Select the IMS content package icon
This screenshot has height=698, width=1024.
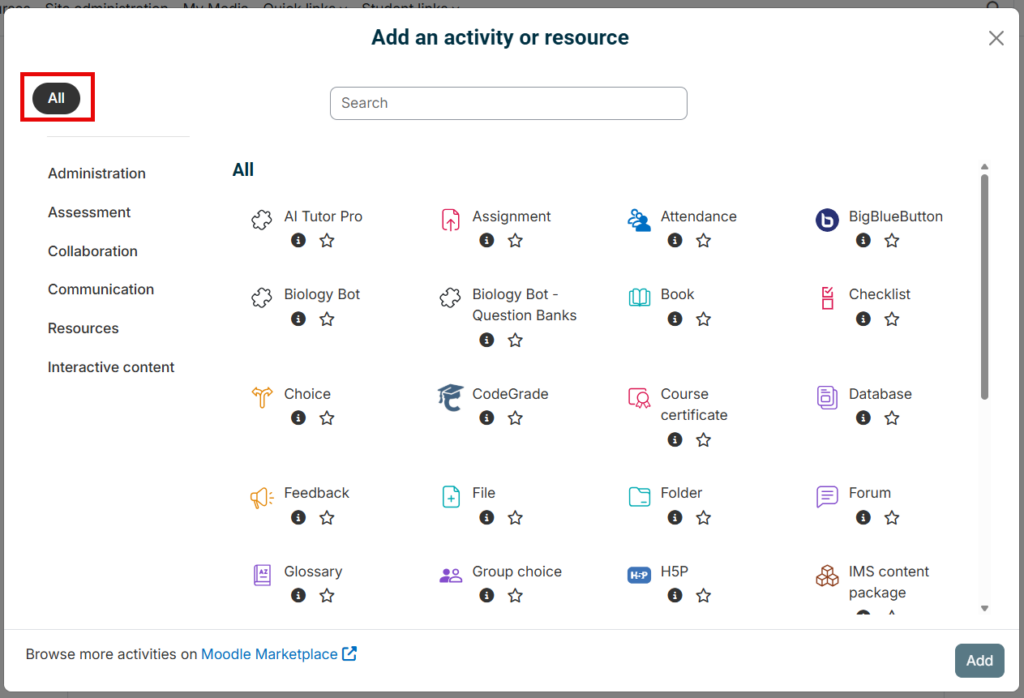[827, 575]
